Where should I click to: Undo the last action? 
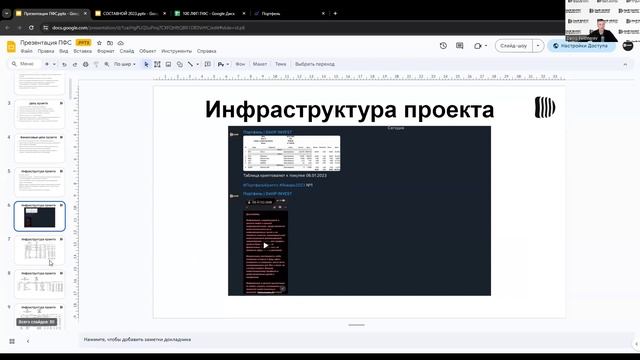pyautogui.click(x=64, y=64)
